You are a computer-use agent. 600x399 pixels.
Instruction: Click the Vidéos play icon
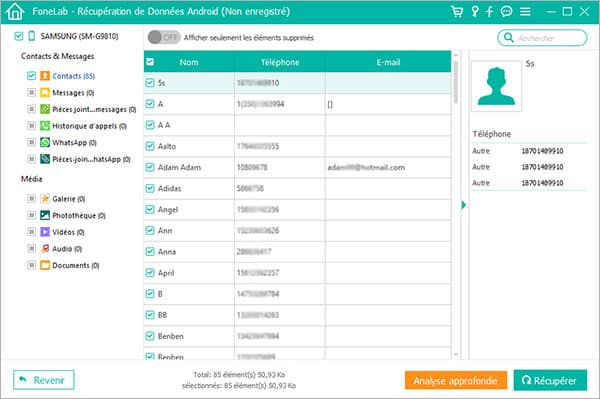pyautogui.click(x=45, y=232)
